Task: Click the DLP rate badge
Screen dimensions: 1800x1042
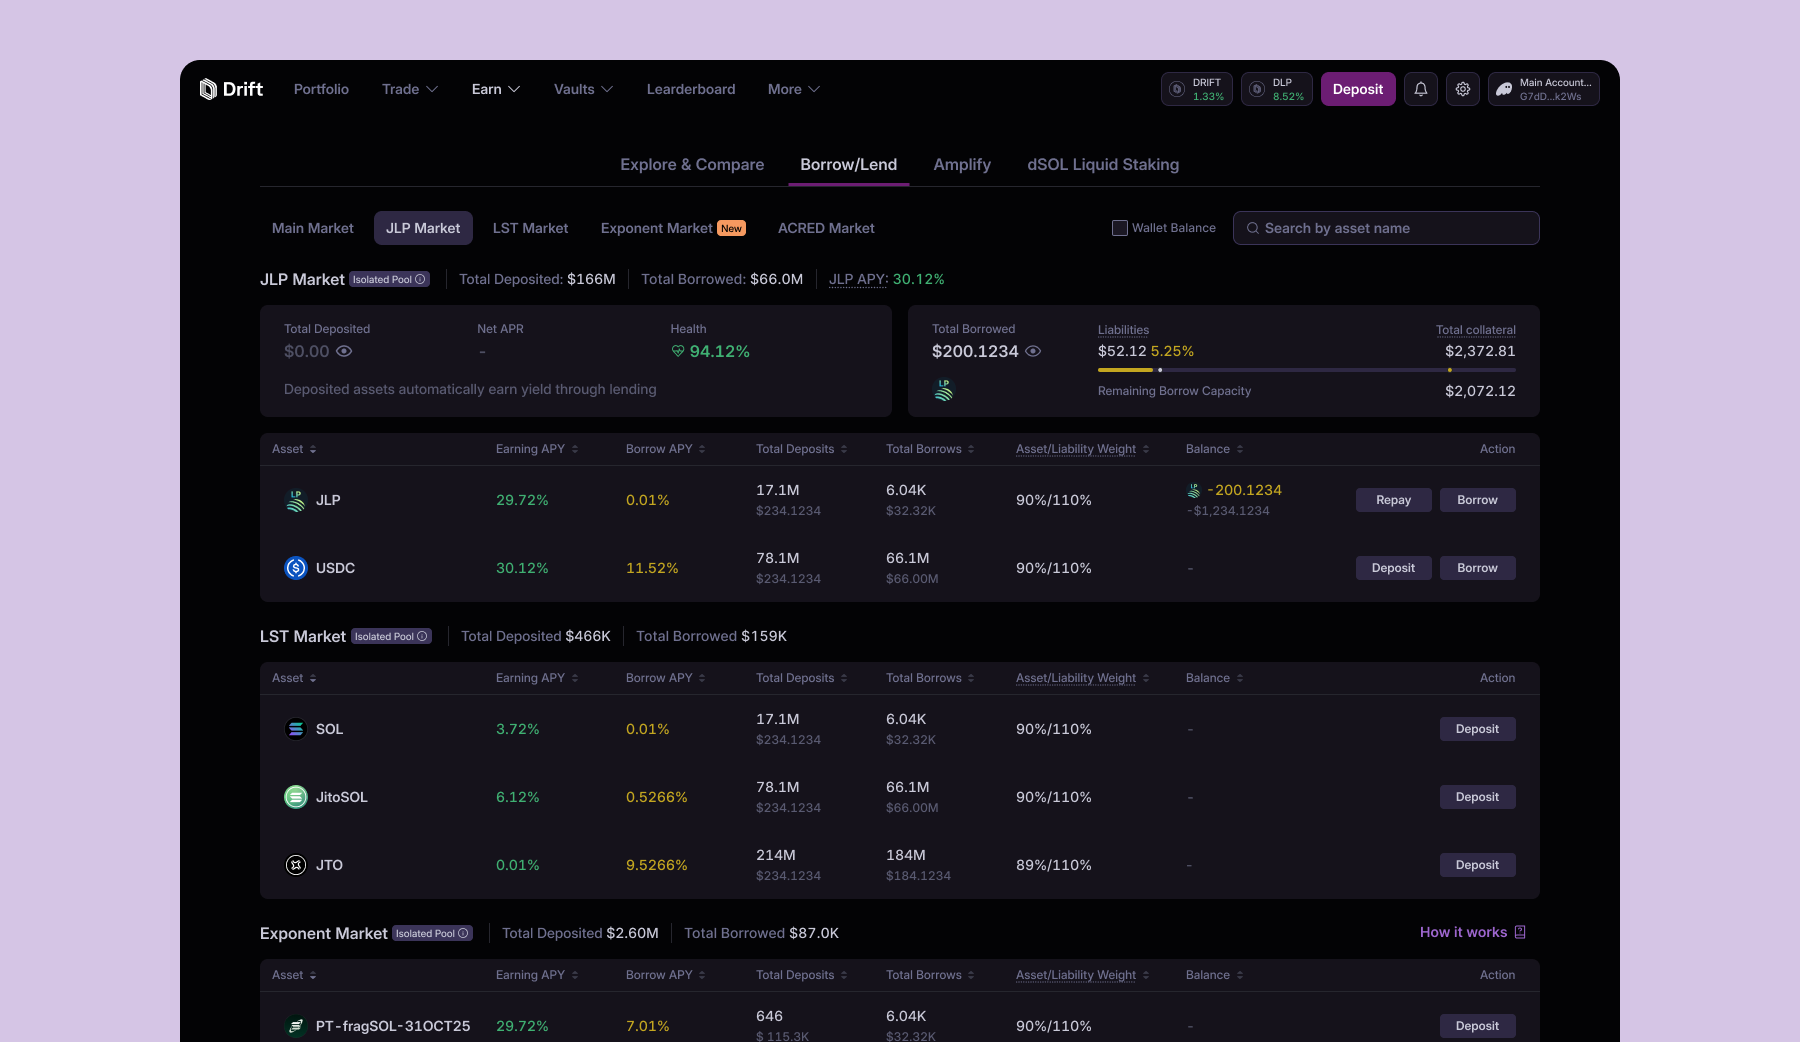Action: [1277, 89]
